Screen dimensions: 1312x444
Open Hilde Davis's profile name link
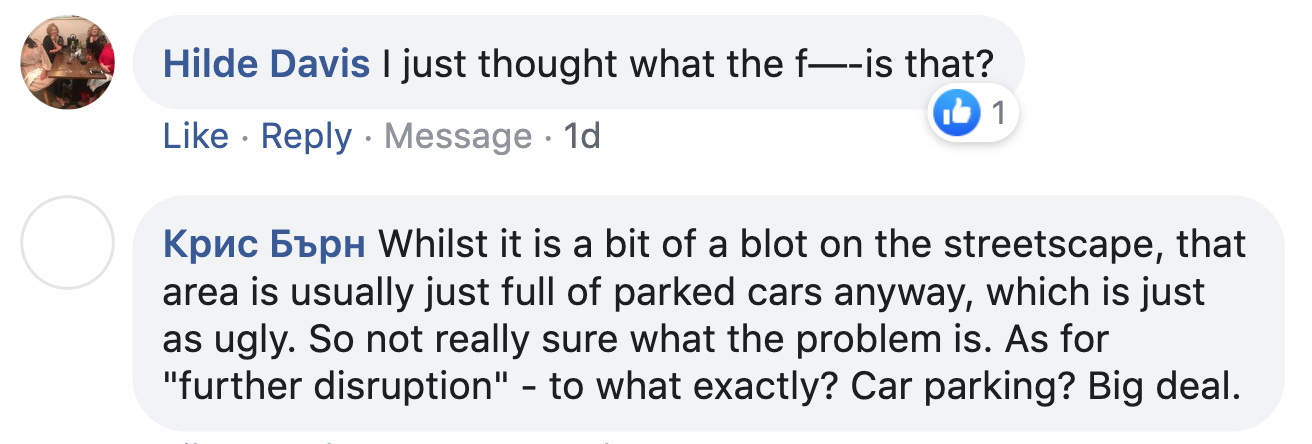[x=266, y=64]
